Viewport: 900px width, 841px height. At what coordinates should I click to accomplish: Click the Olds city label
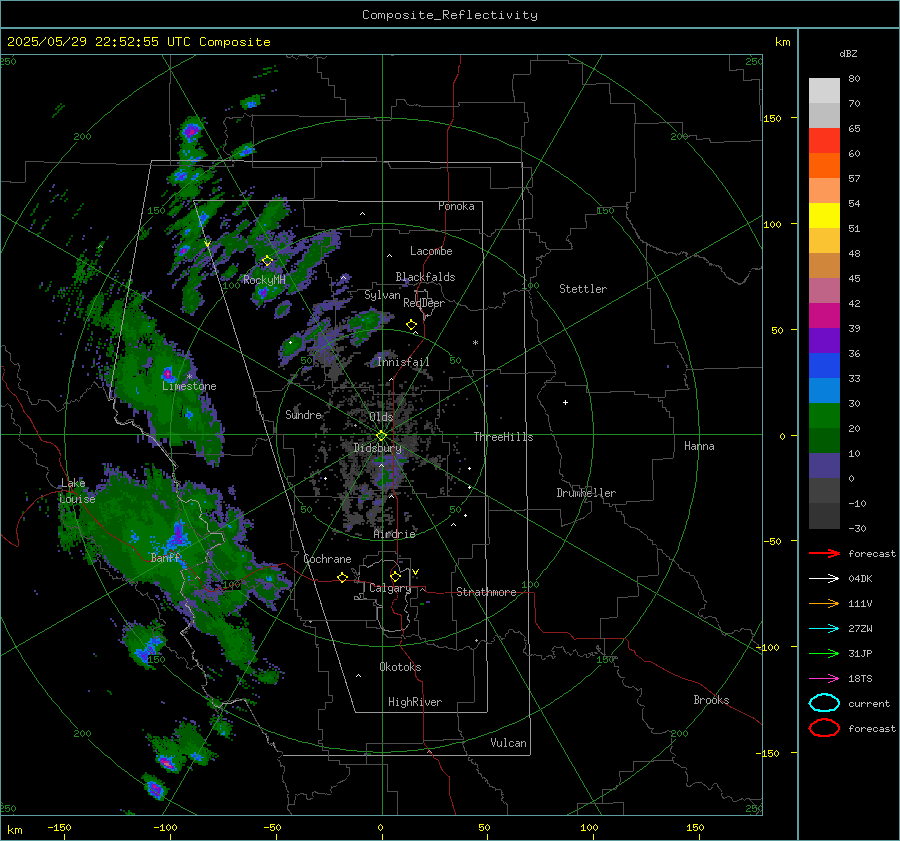coord(381,417)
